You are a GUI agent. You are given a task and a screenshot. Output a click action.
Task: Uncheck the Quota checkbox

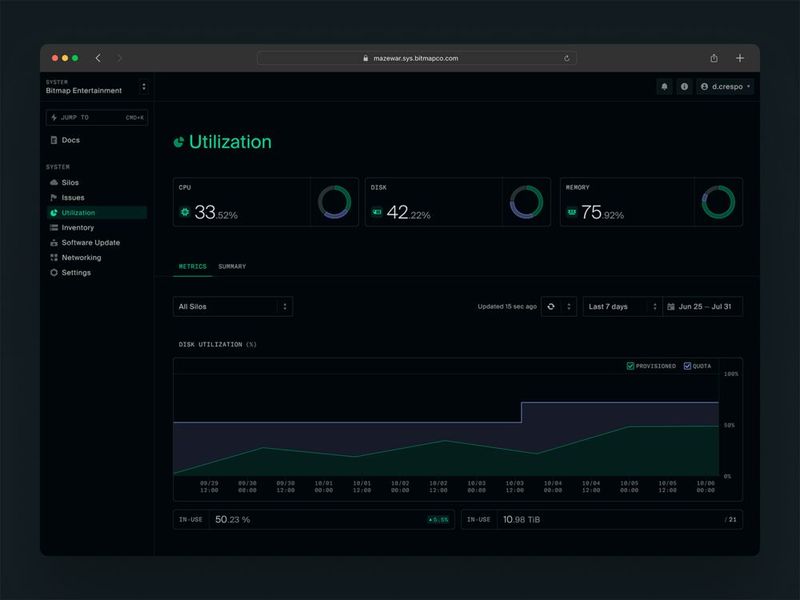(686, 366)
